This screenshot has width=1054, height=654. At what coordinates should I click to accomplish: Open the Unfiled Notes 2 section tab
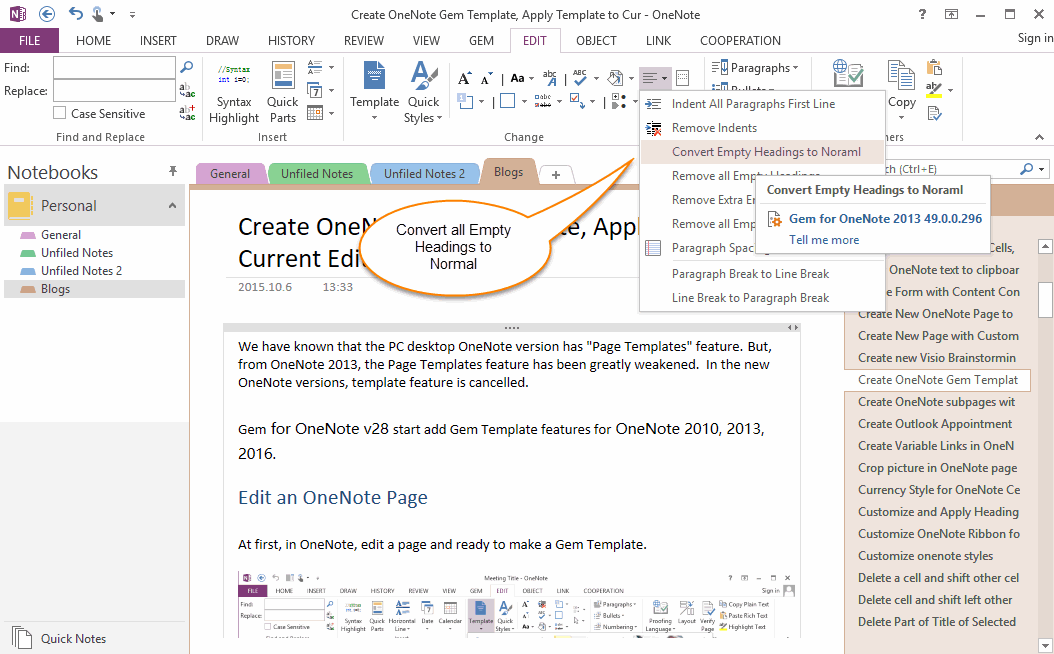pyautogui.click(x=424, y=173)
